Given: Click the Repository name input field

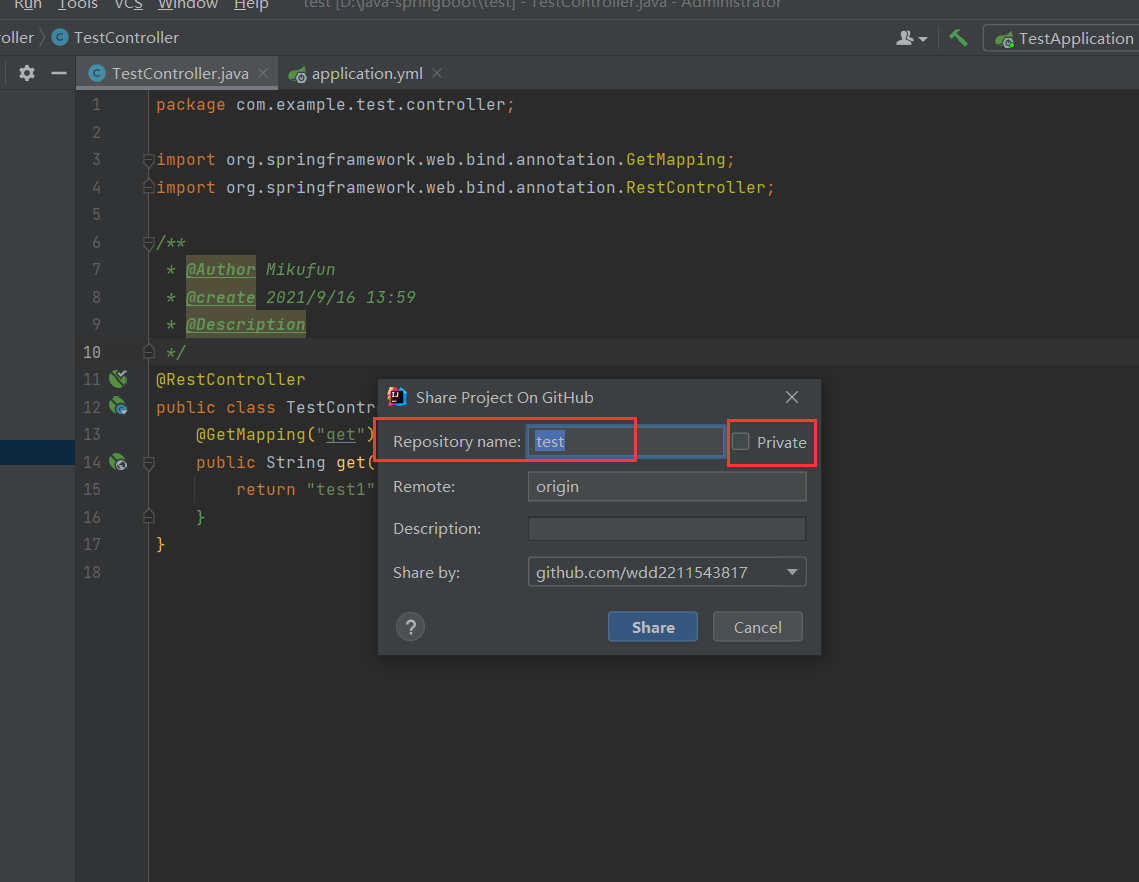Looking at the screenshot, I should pos(625,442).
